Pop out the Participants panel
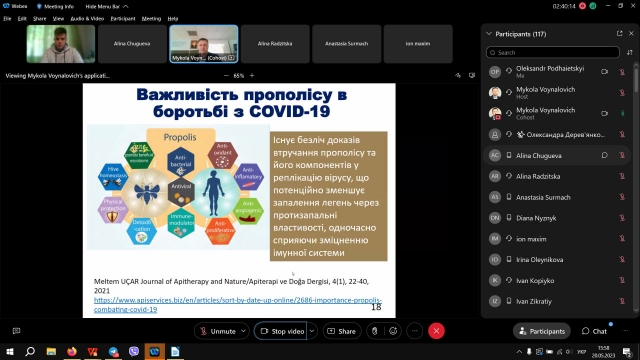This screenshot has height=360, width=640. 620,34
